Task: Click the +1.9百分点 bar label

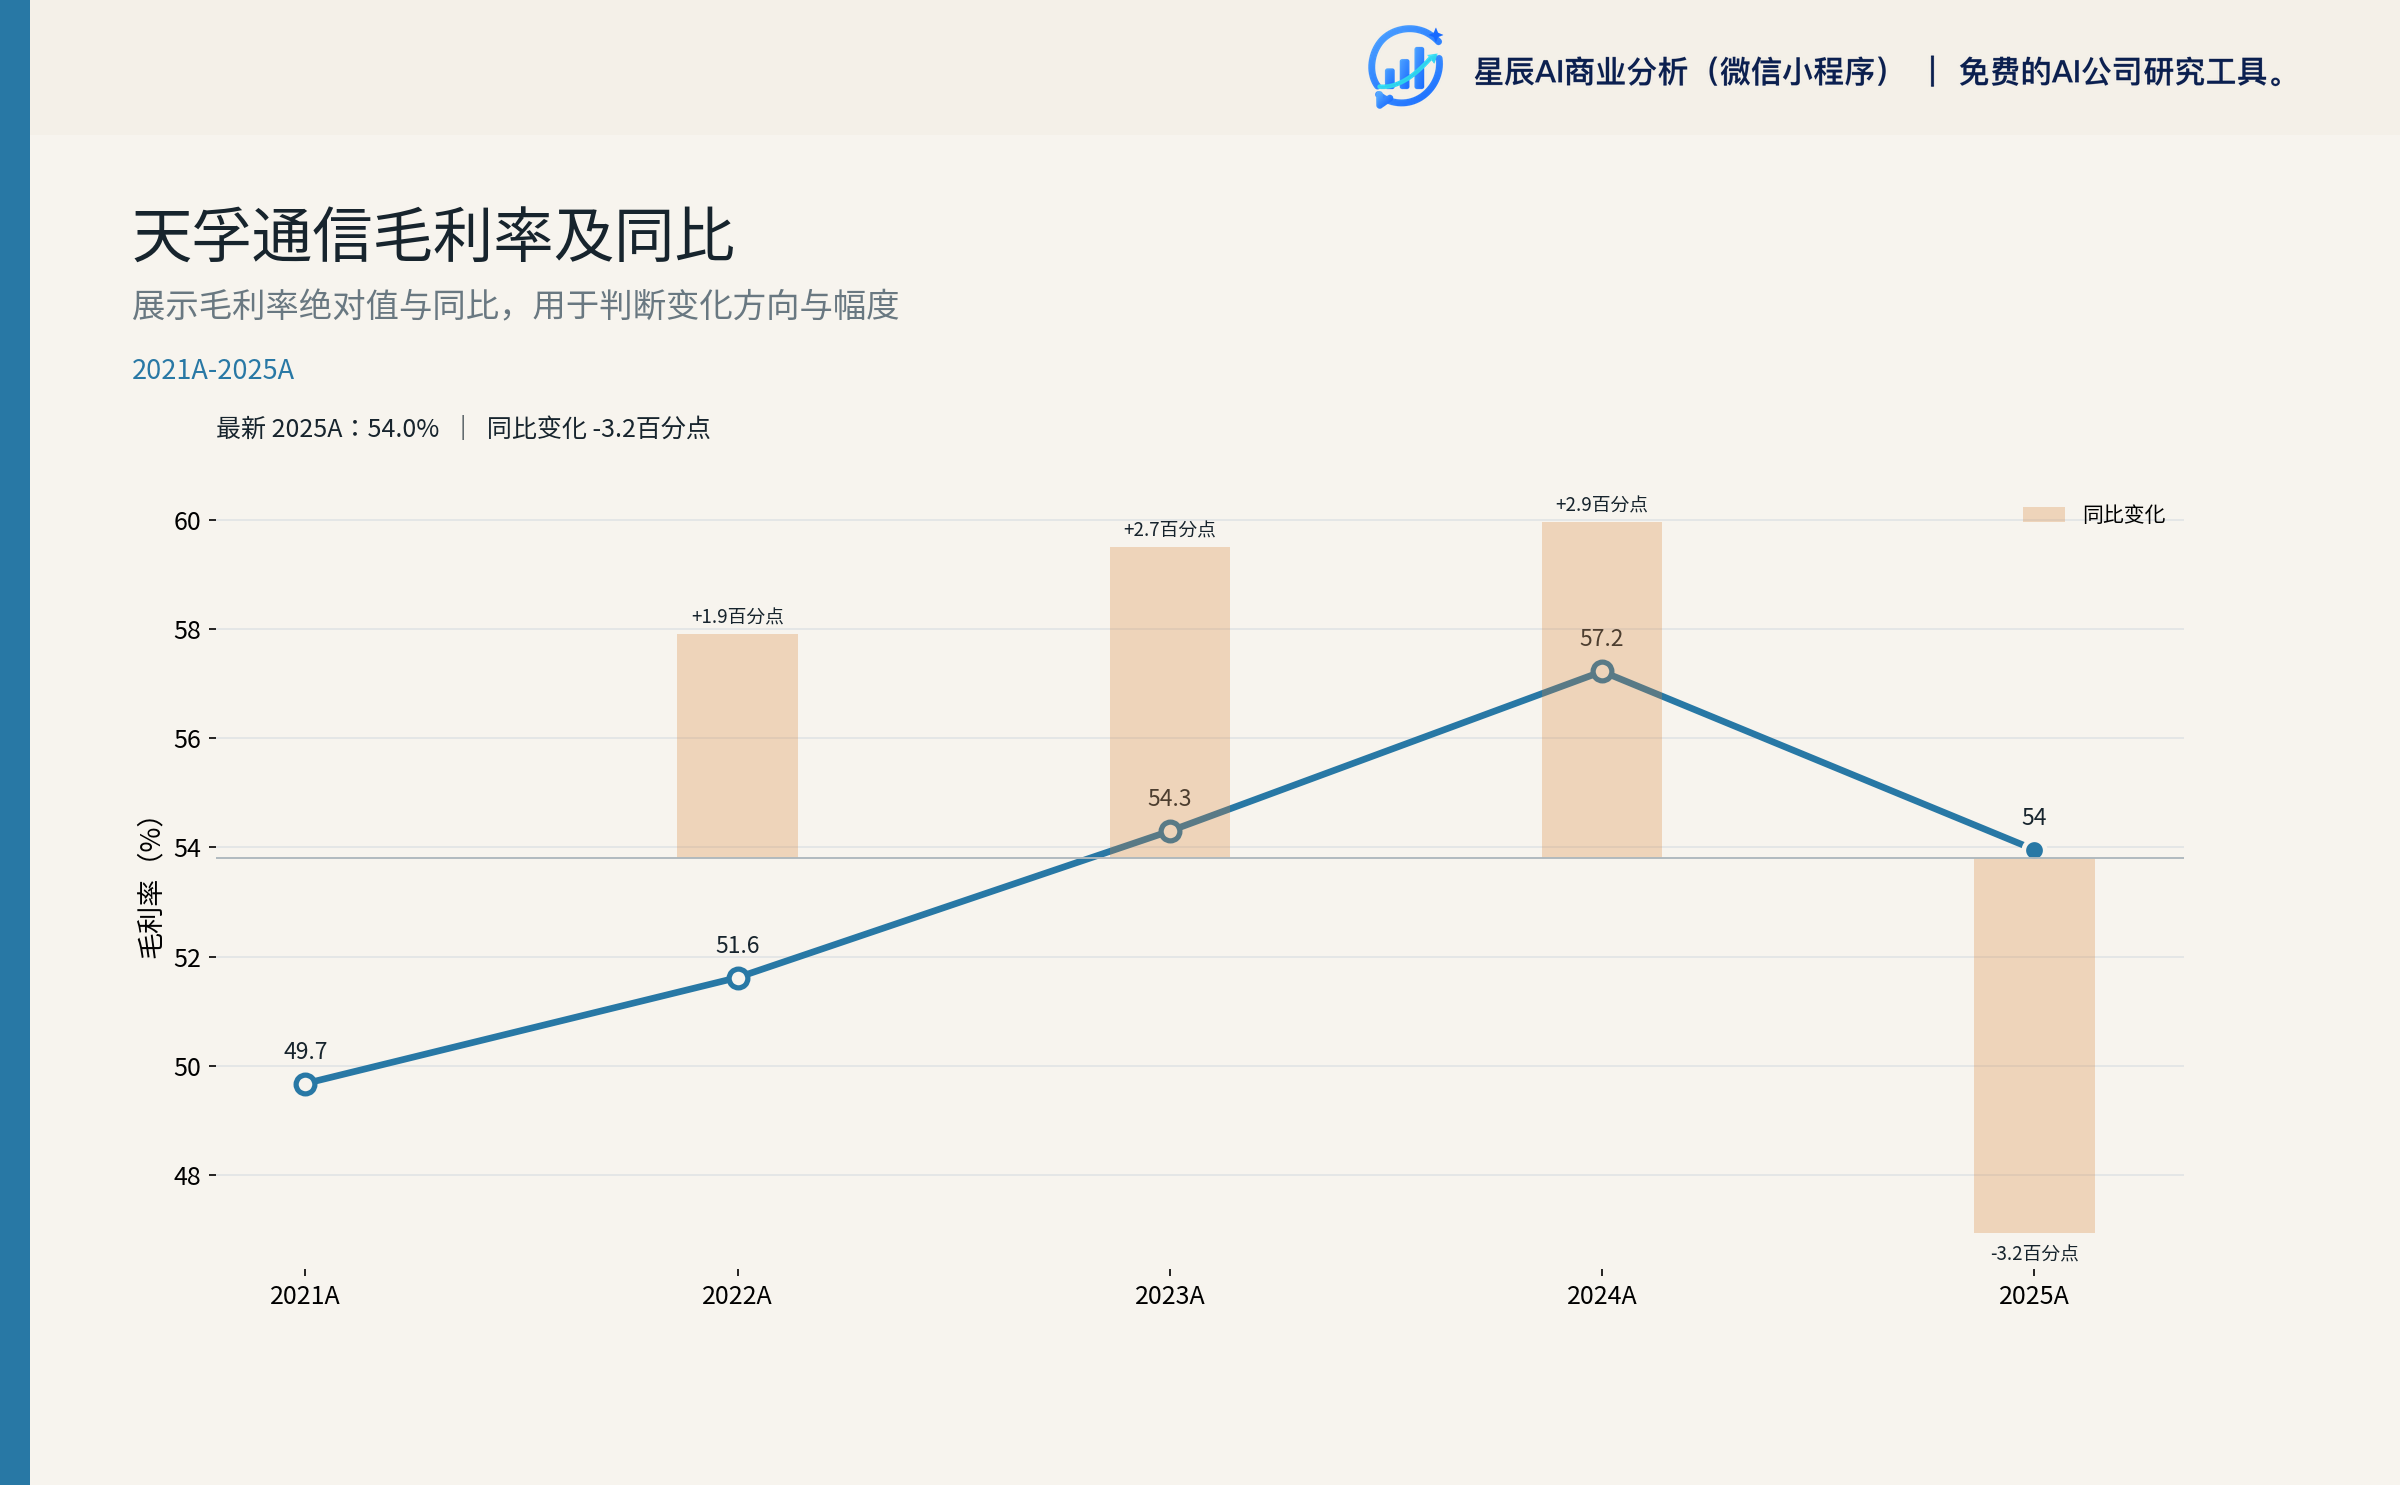Action: [737, 616]
